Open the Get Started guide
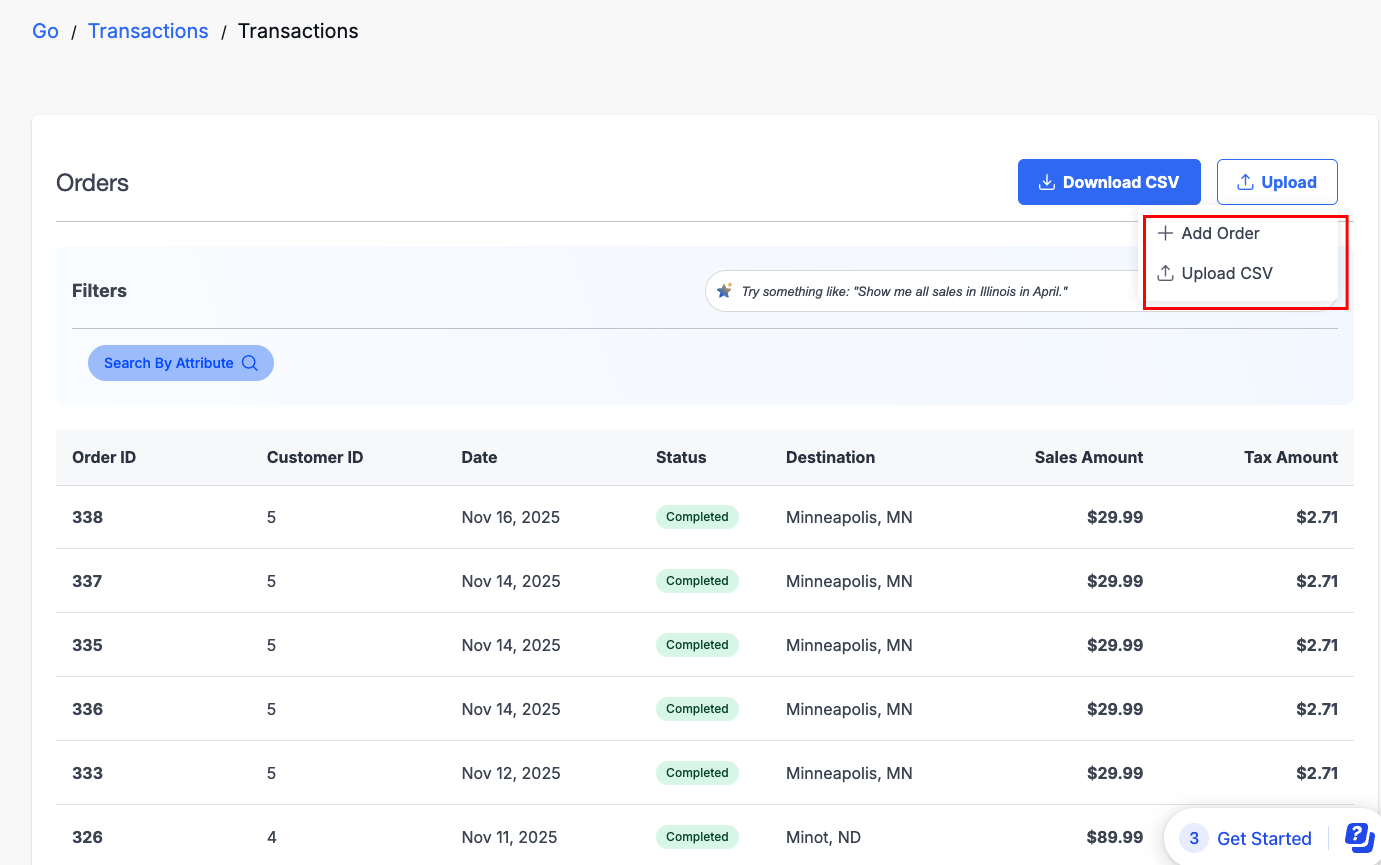Screen dimensions: 1381x865 click(x=1264, y=838)
